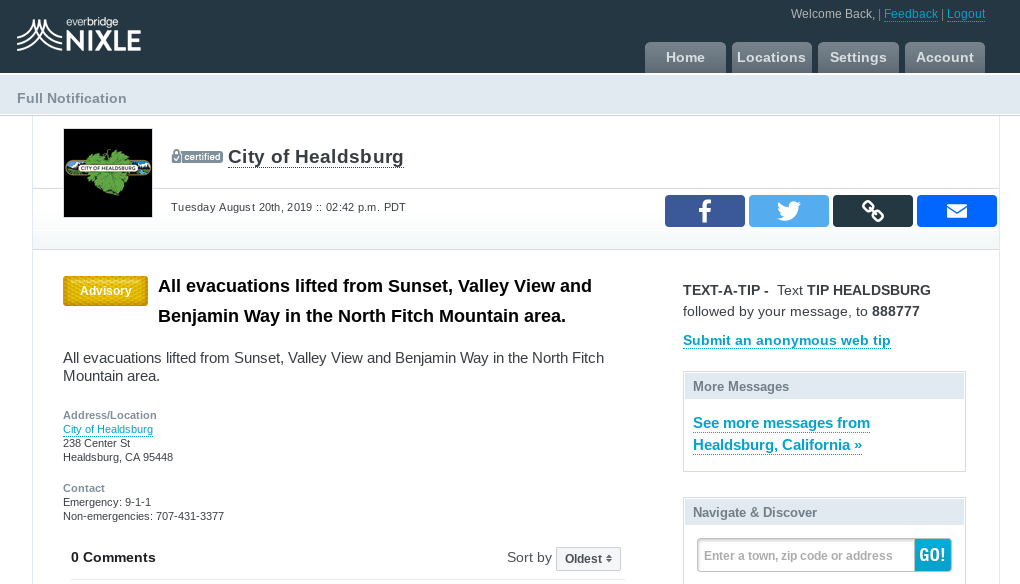See more messages from Healdsburg, California
The height and width of the screenshot is (584, 1020).
(781, 434)
